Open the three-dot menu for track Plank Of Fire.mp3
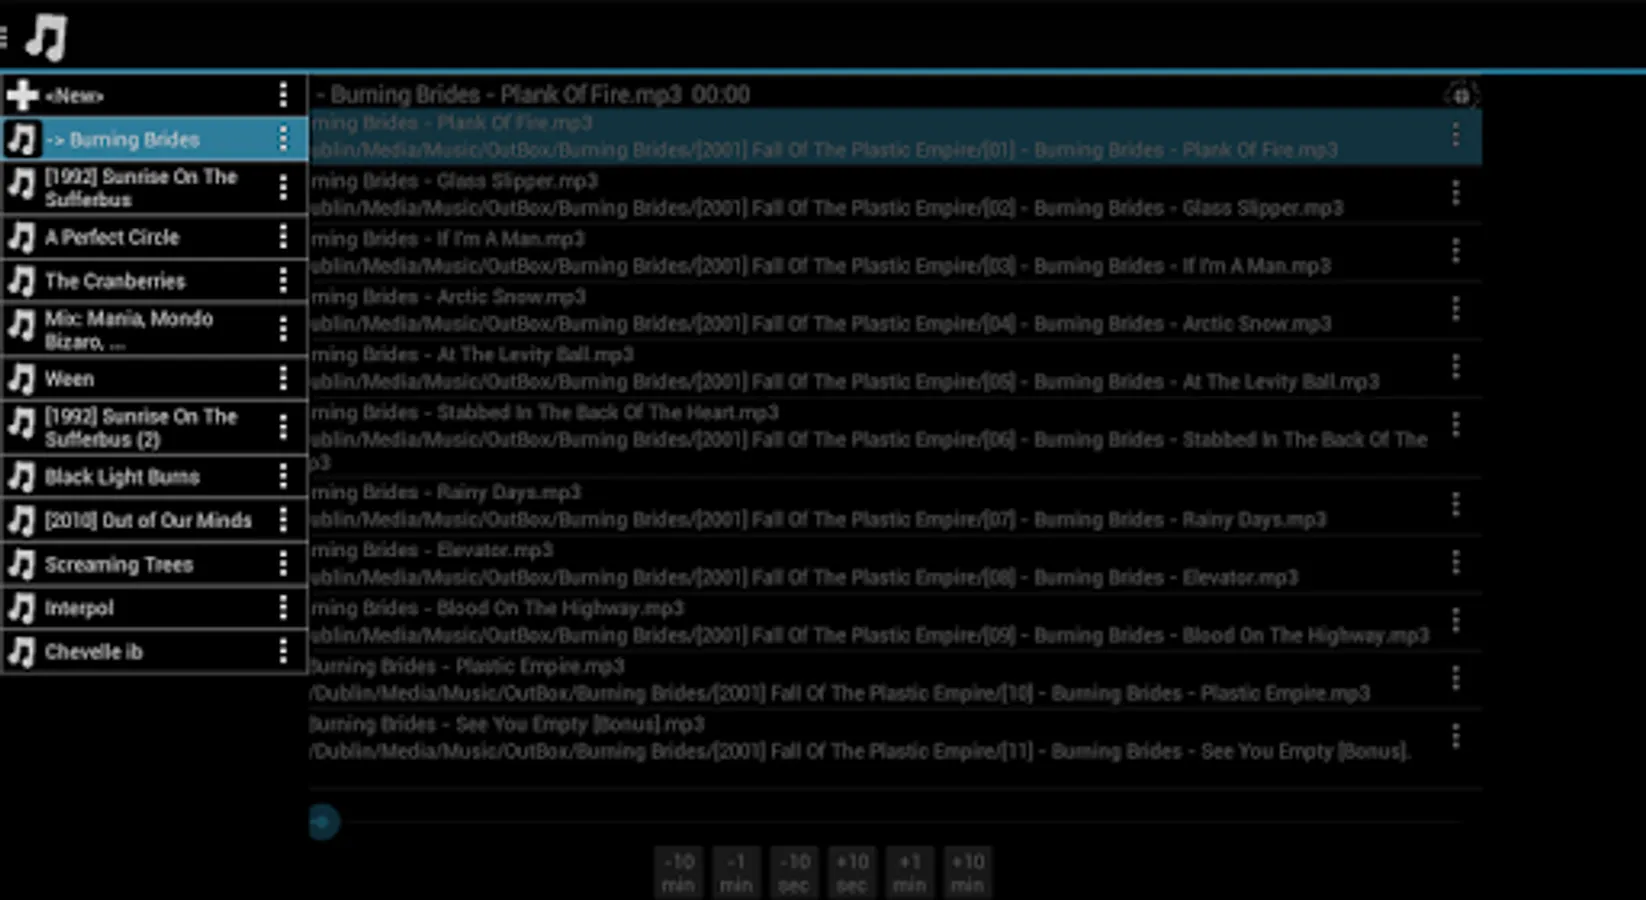1646x900 pixels. 1456,134
